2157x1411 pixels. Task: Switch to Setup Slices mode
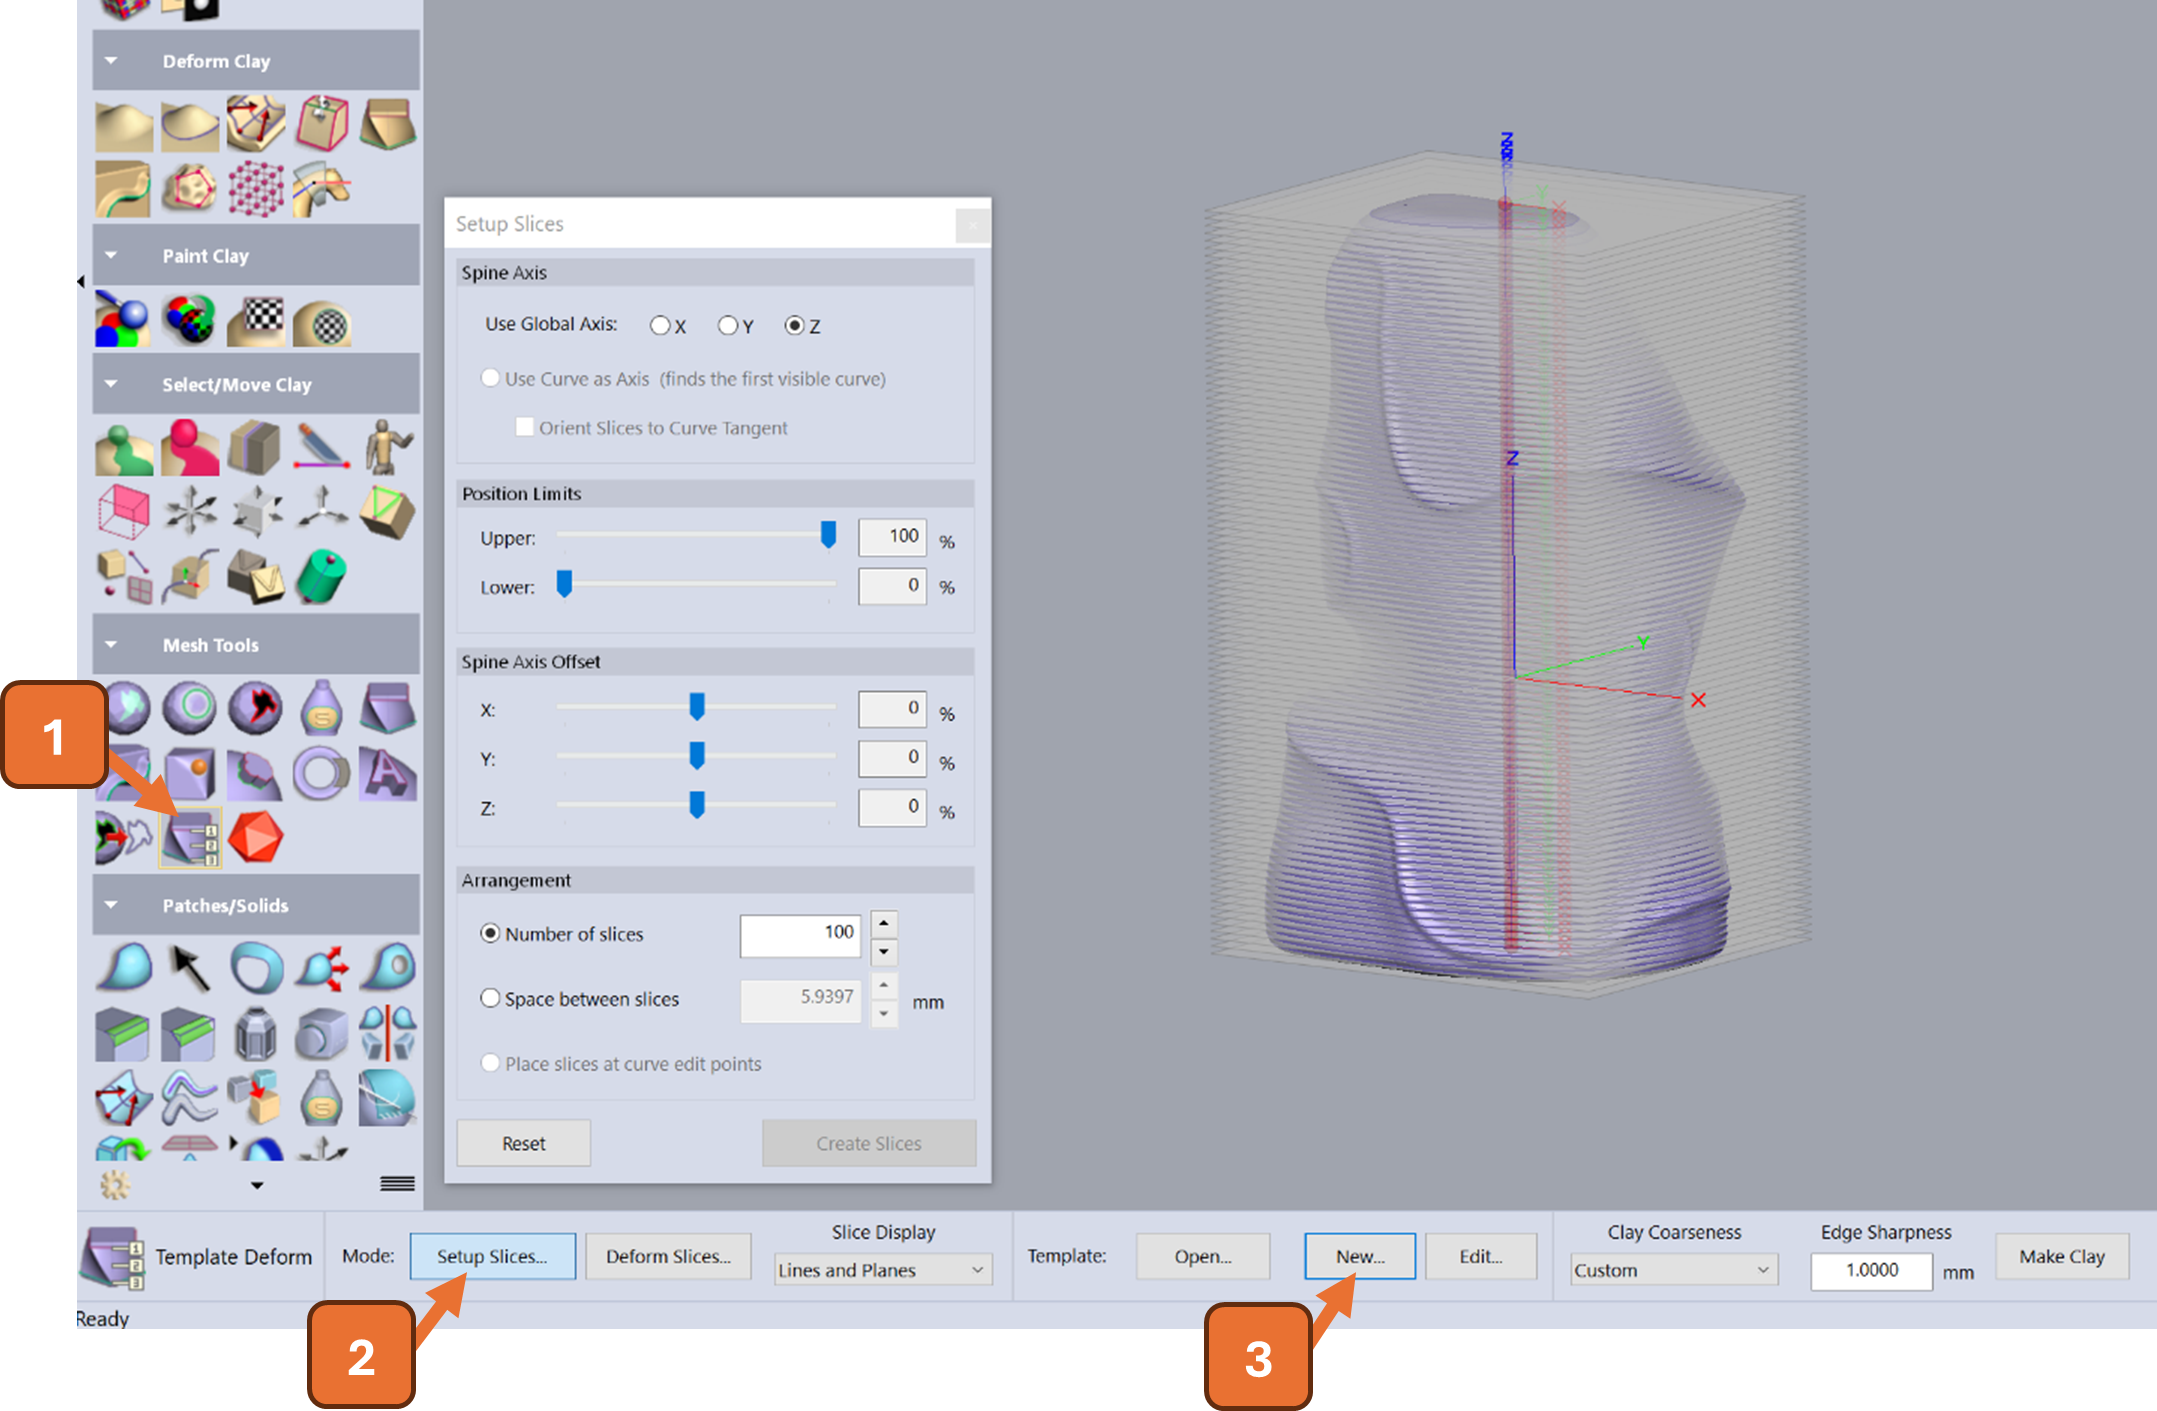pos(492,1256)
